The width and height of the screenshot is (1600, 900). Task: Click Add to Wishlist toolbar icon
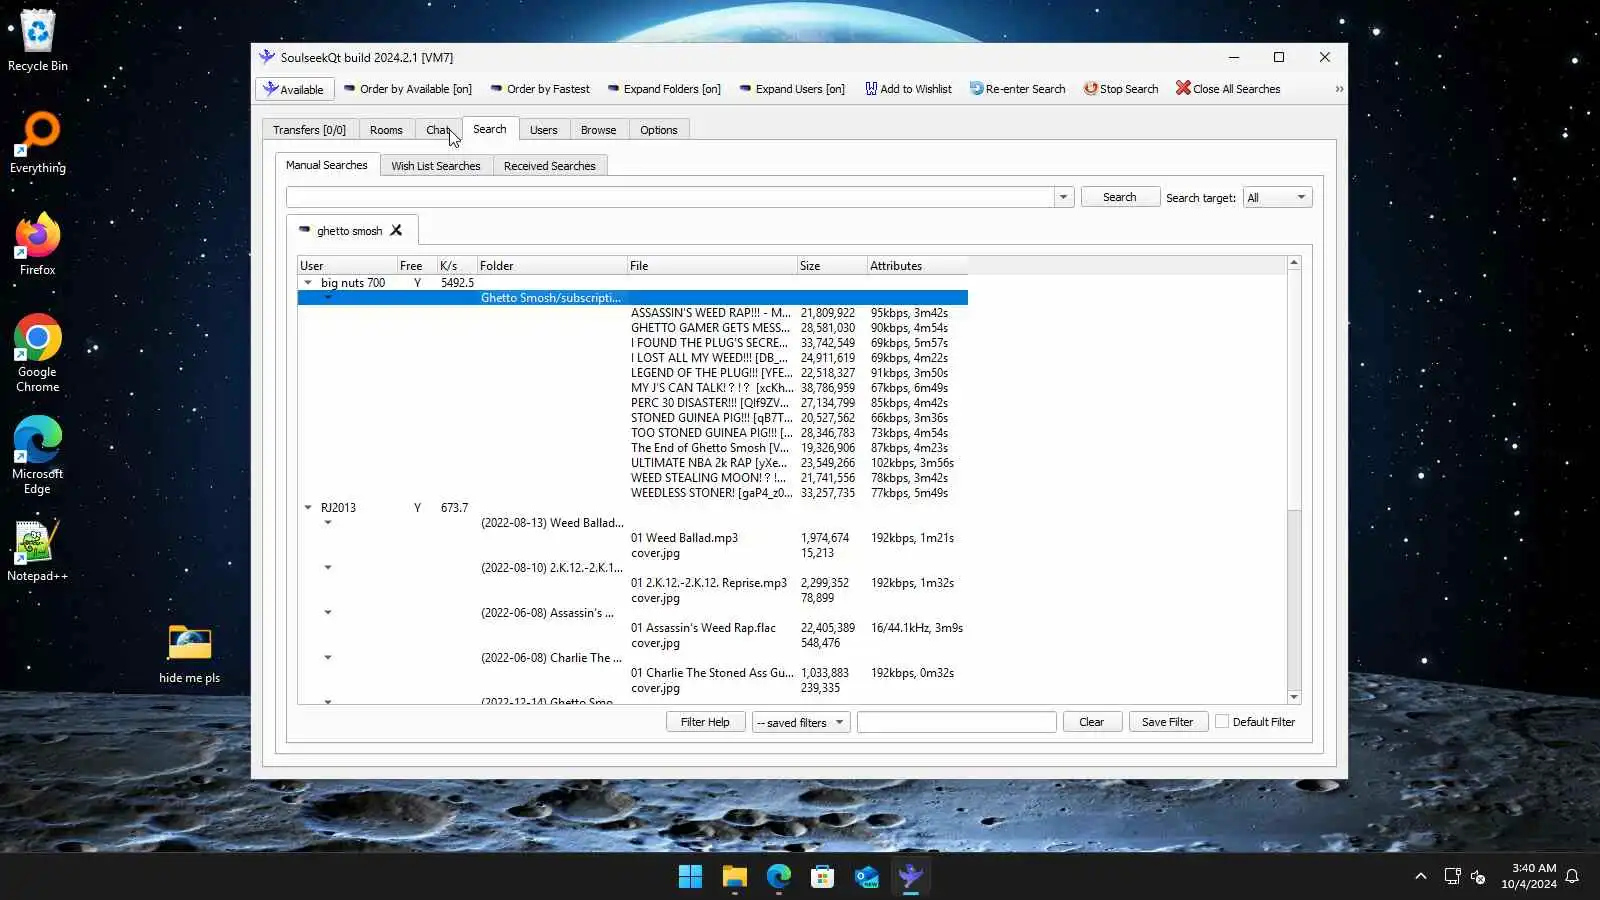click(x=908, y=89)
